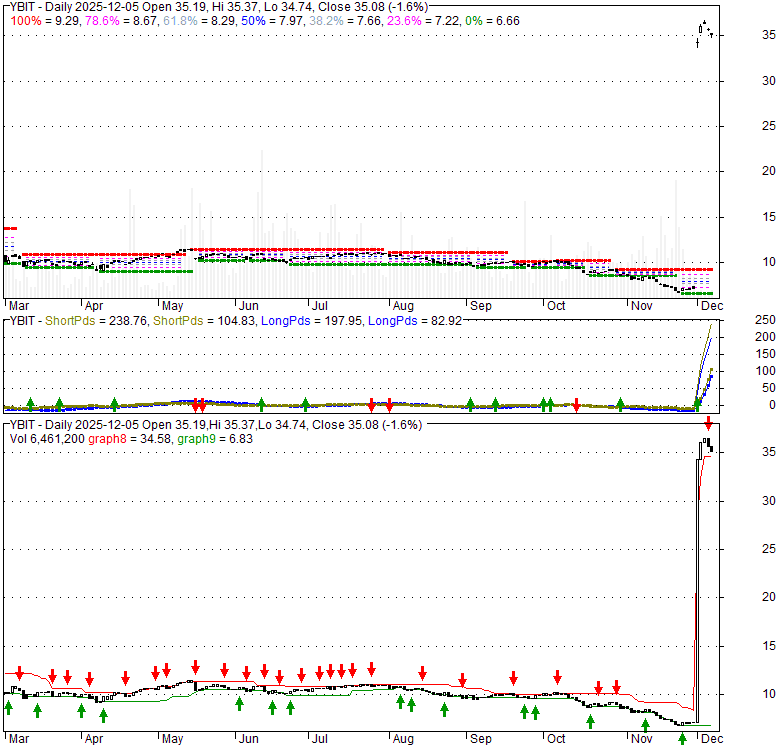
Task: Select the Jun label under the top chart
Action: click(x=248, y=306)
